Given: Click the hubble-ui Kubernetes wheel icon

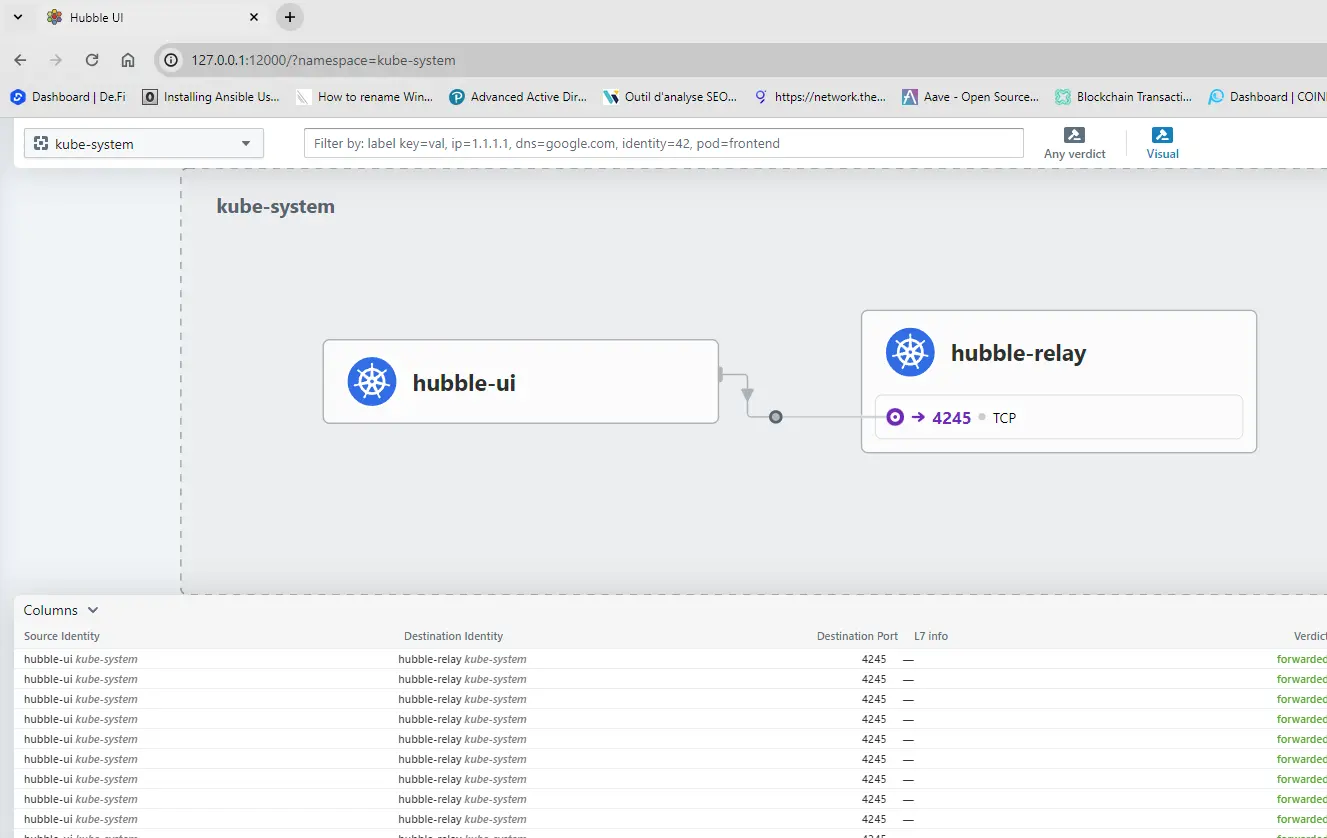Looking at the screenshot, I should (372, 382).
